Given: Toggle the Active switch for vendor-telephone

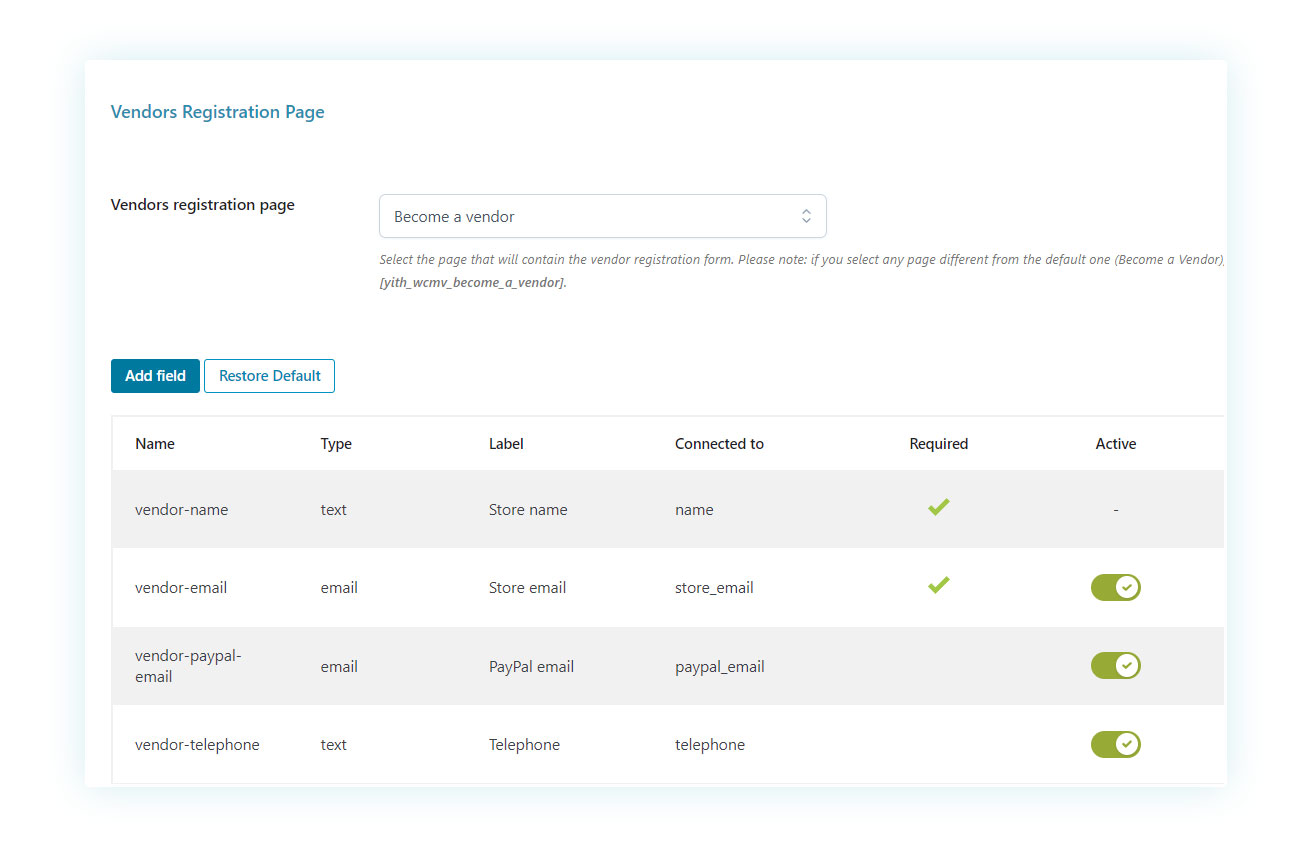Looking at the screenshot, I should (1115, 744).
